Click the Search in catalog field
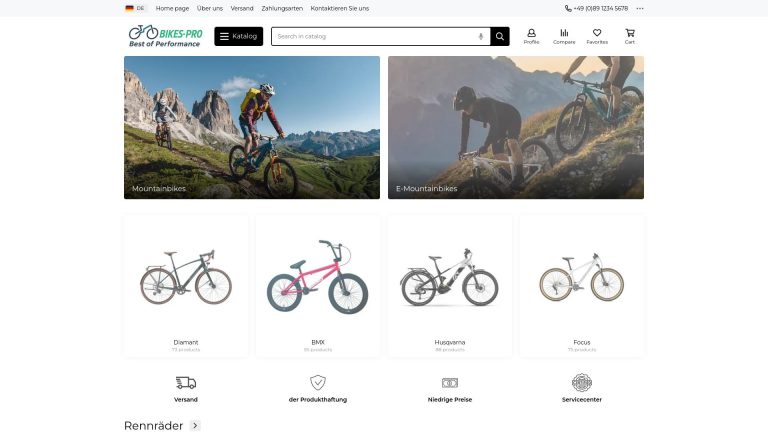Screen dimensions: 768x432 pos(373,37)
